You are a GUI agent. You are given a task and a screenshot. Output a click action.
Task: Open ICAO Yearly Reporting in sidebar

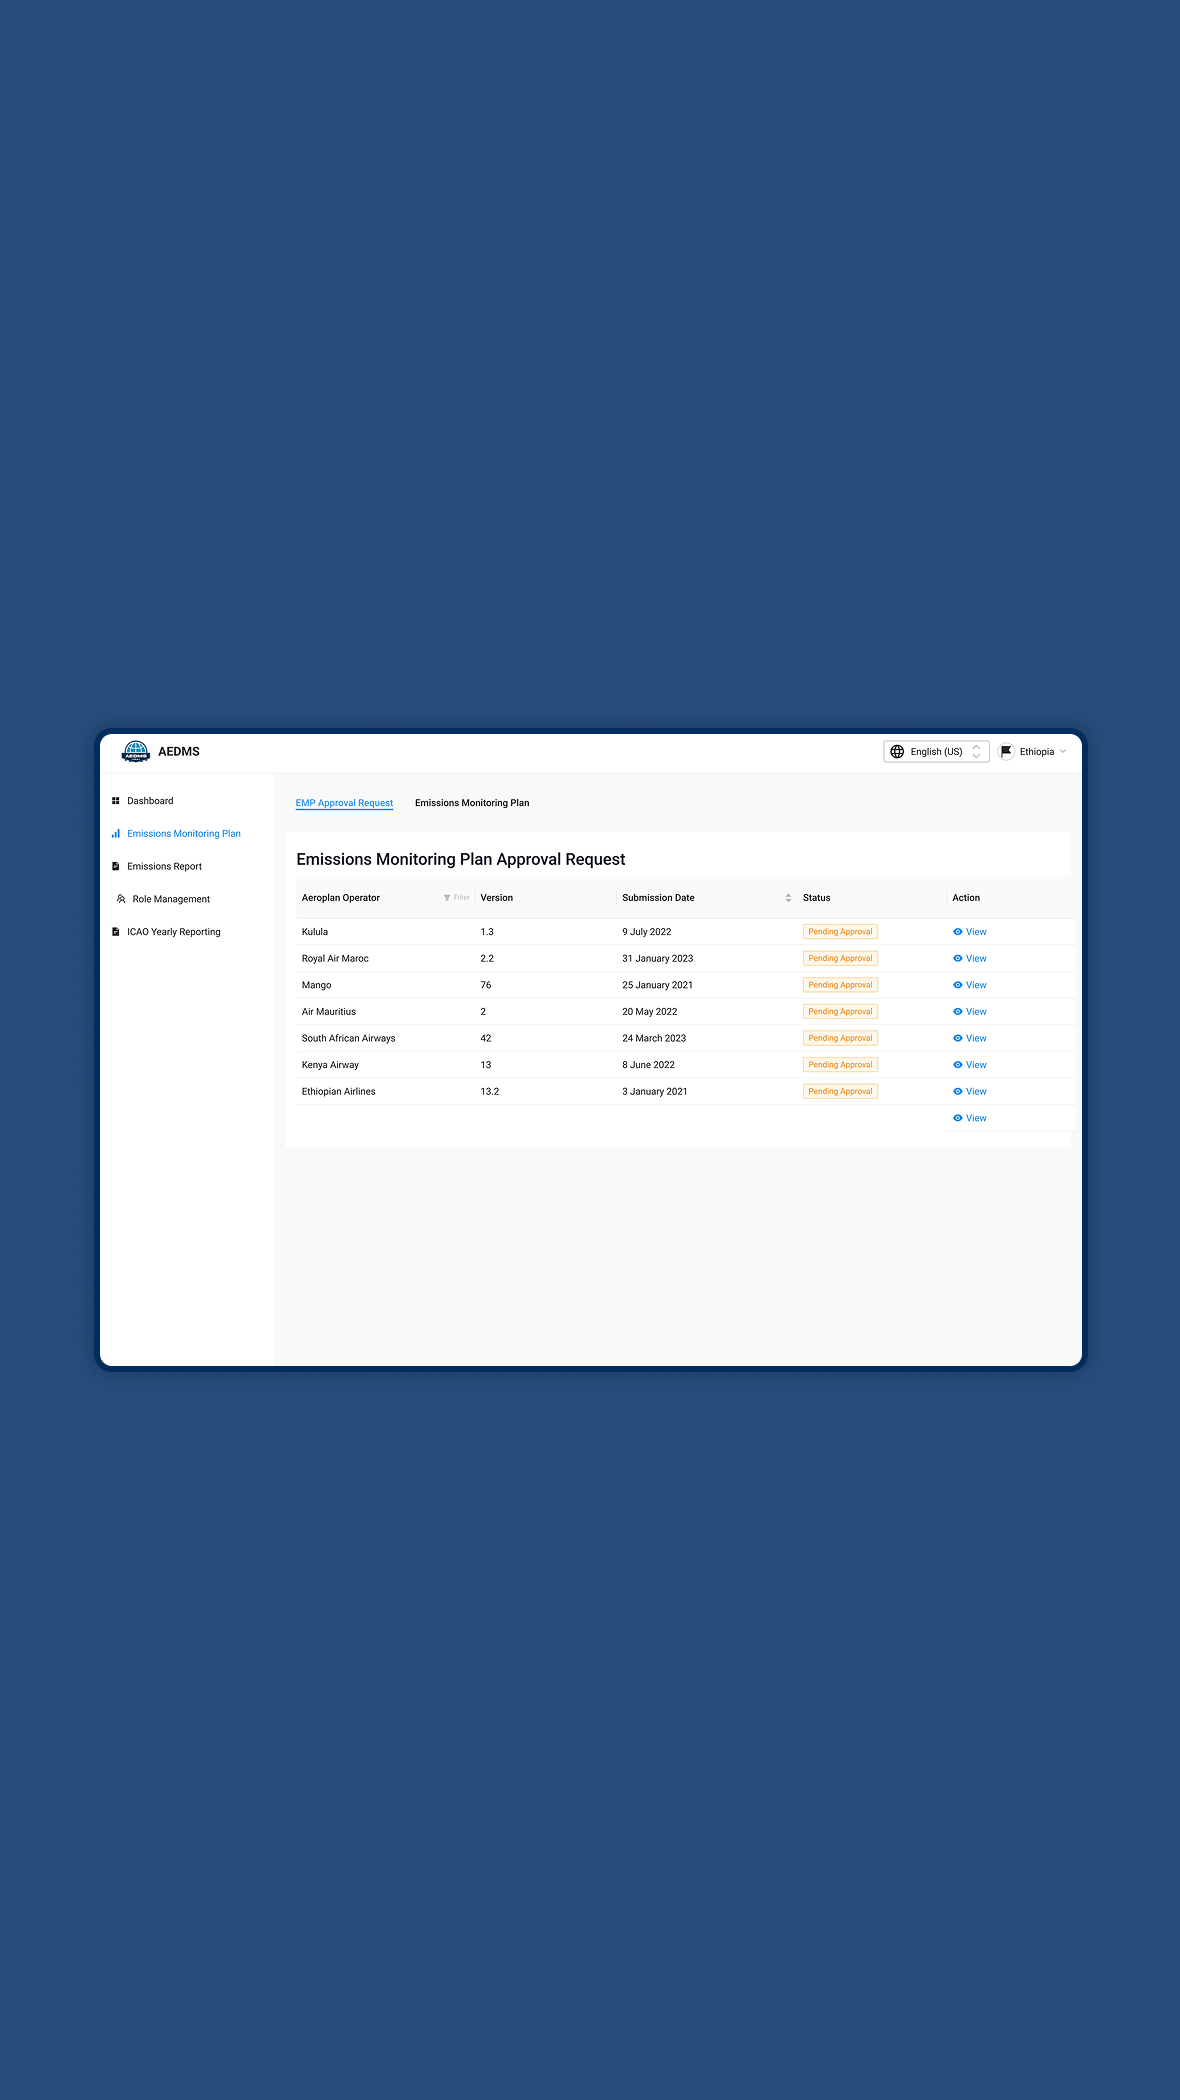(174, 932)
